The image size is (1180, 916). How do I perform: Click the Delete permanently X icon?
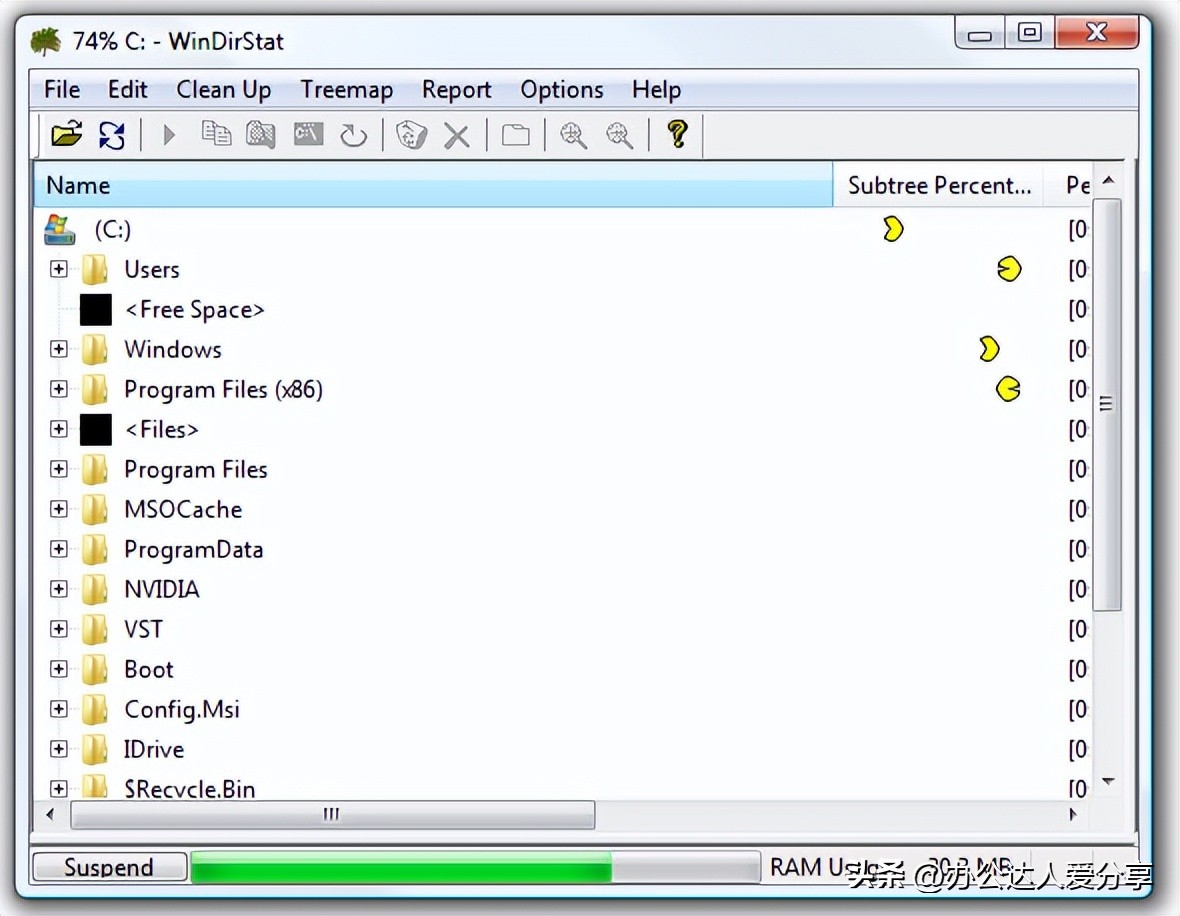point(457,134)
